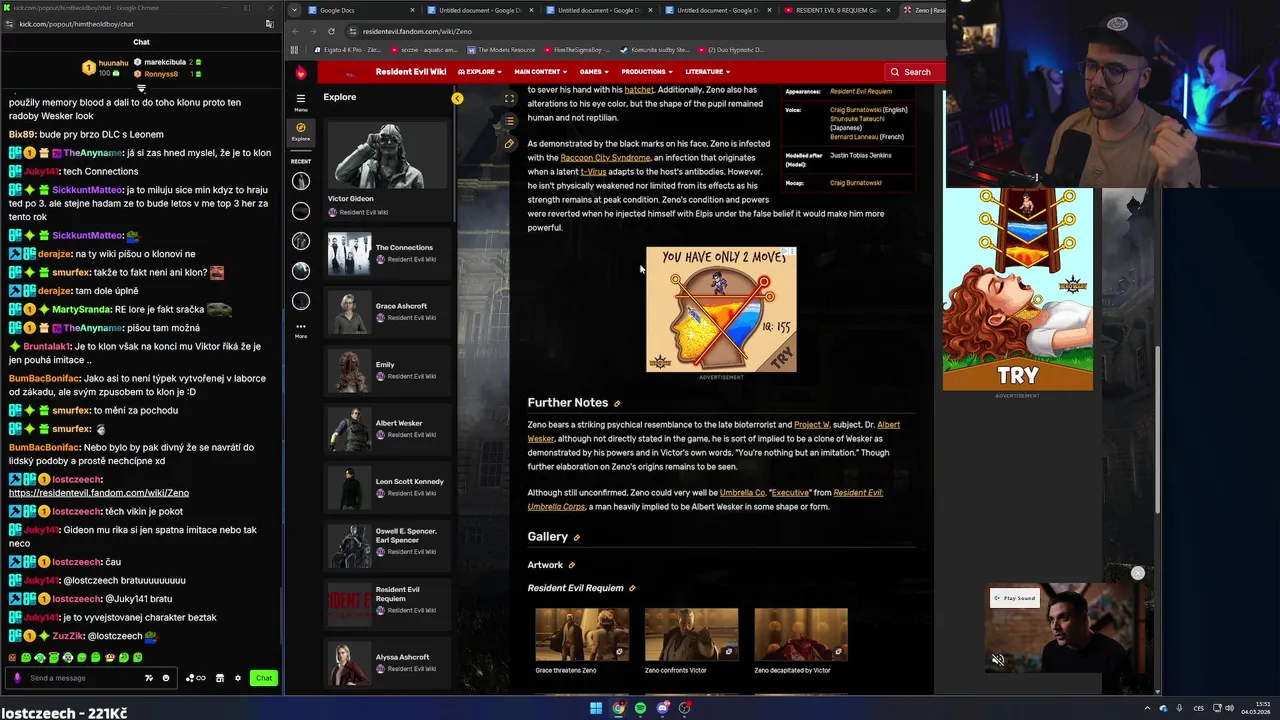The height and width of the screenshot is (720, 1280).
Task: Click the microphone icon in chat input
Action: (17, 678)
